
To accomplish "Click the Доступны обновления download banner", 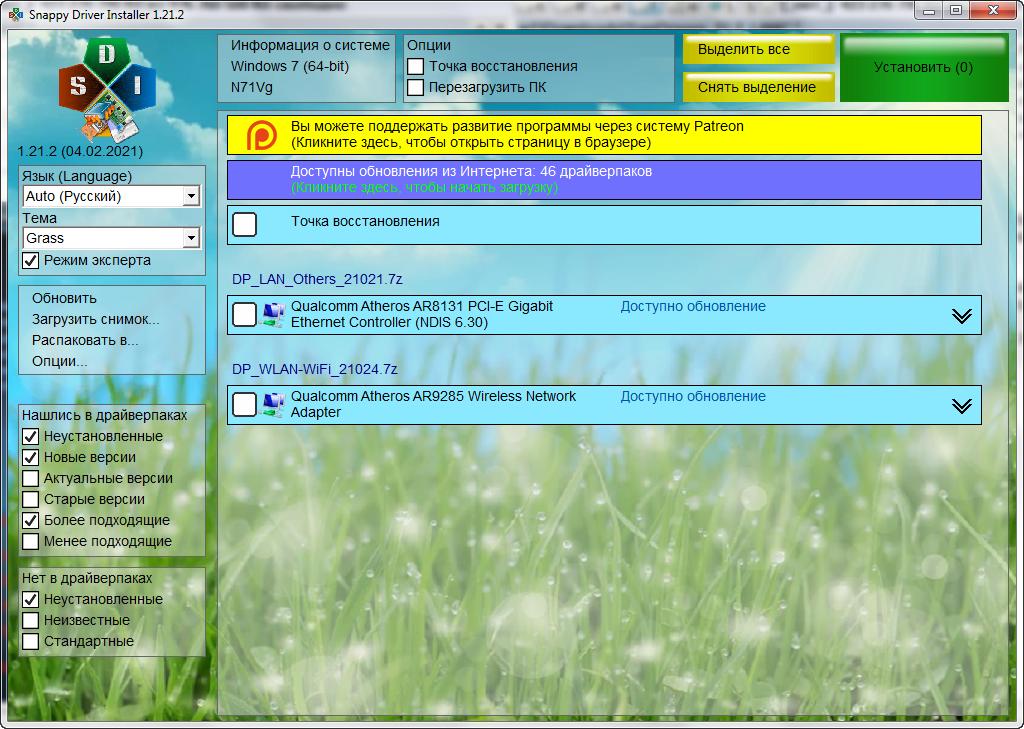I will (x=604, y=180).
